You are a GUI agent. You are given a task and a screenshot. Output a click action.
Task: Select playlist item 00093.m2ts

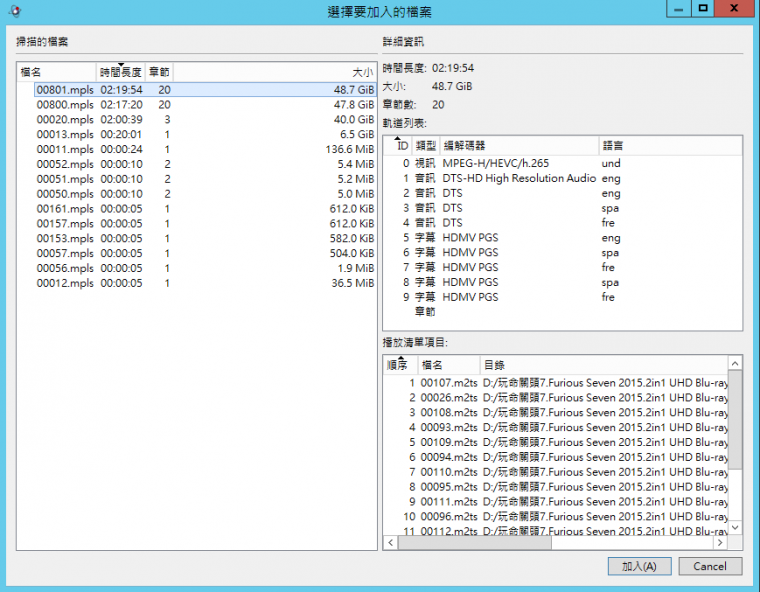[x=556, y=428]
